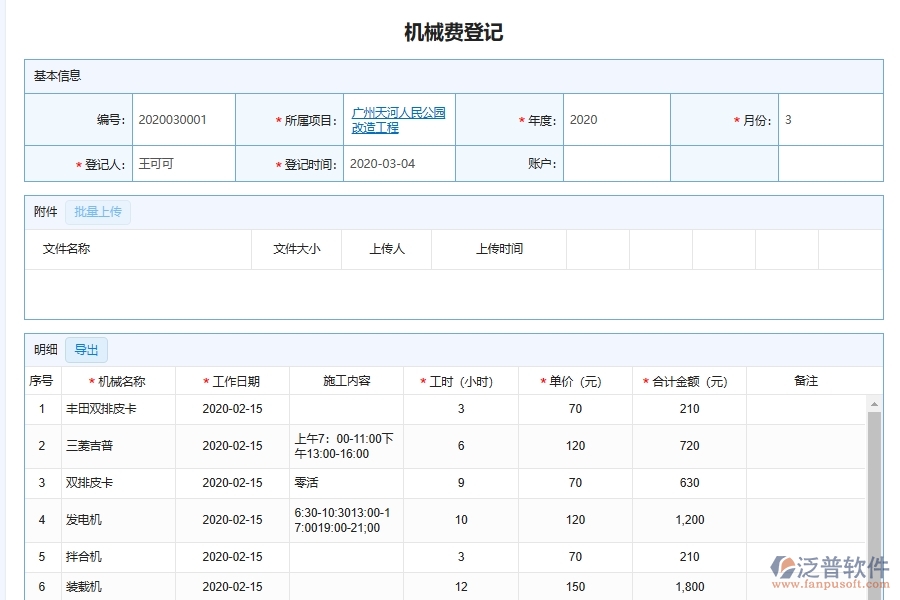Click the 附件 section header
This screenshot has height=600, width=900.
(x=44, y=211)
